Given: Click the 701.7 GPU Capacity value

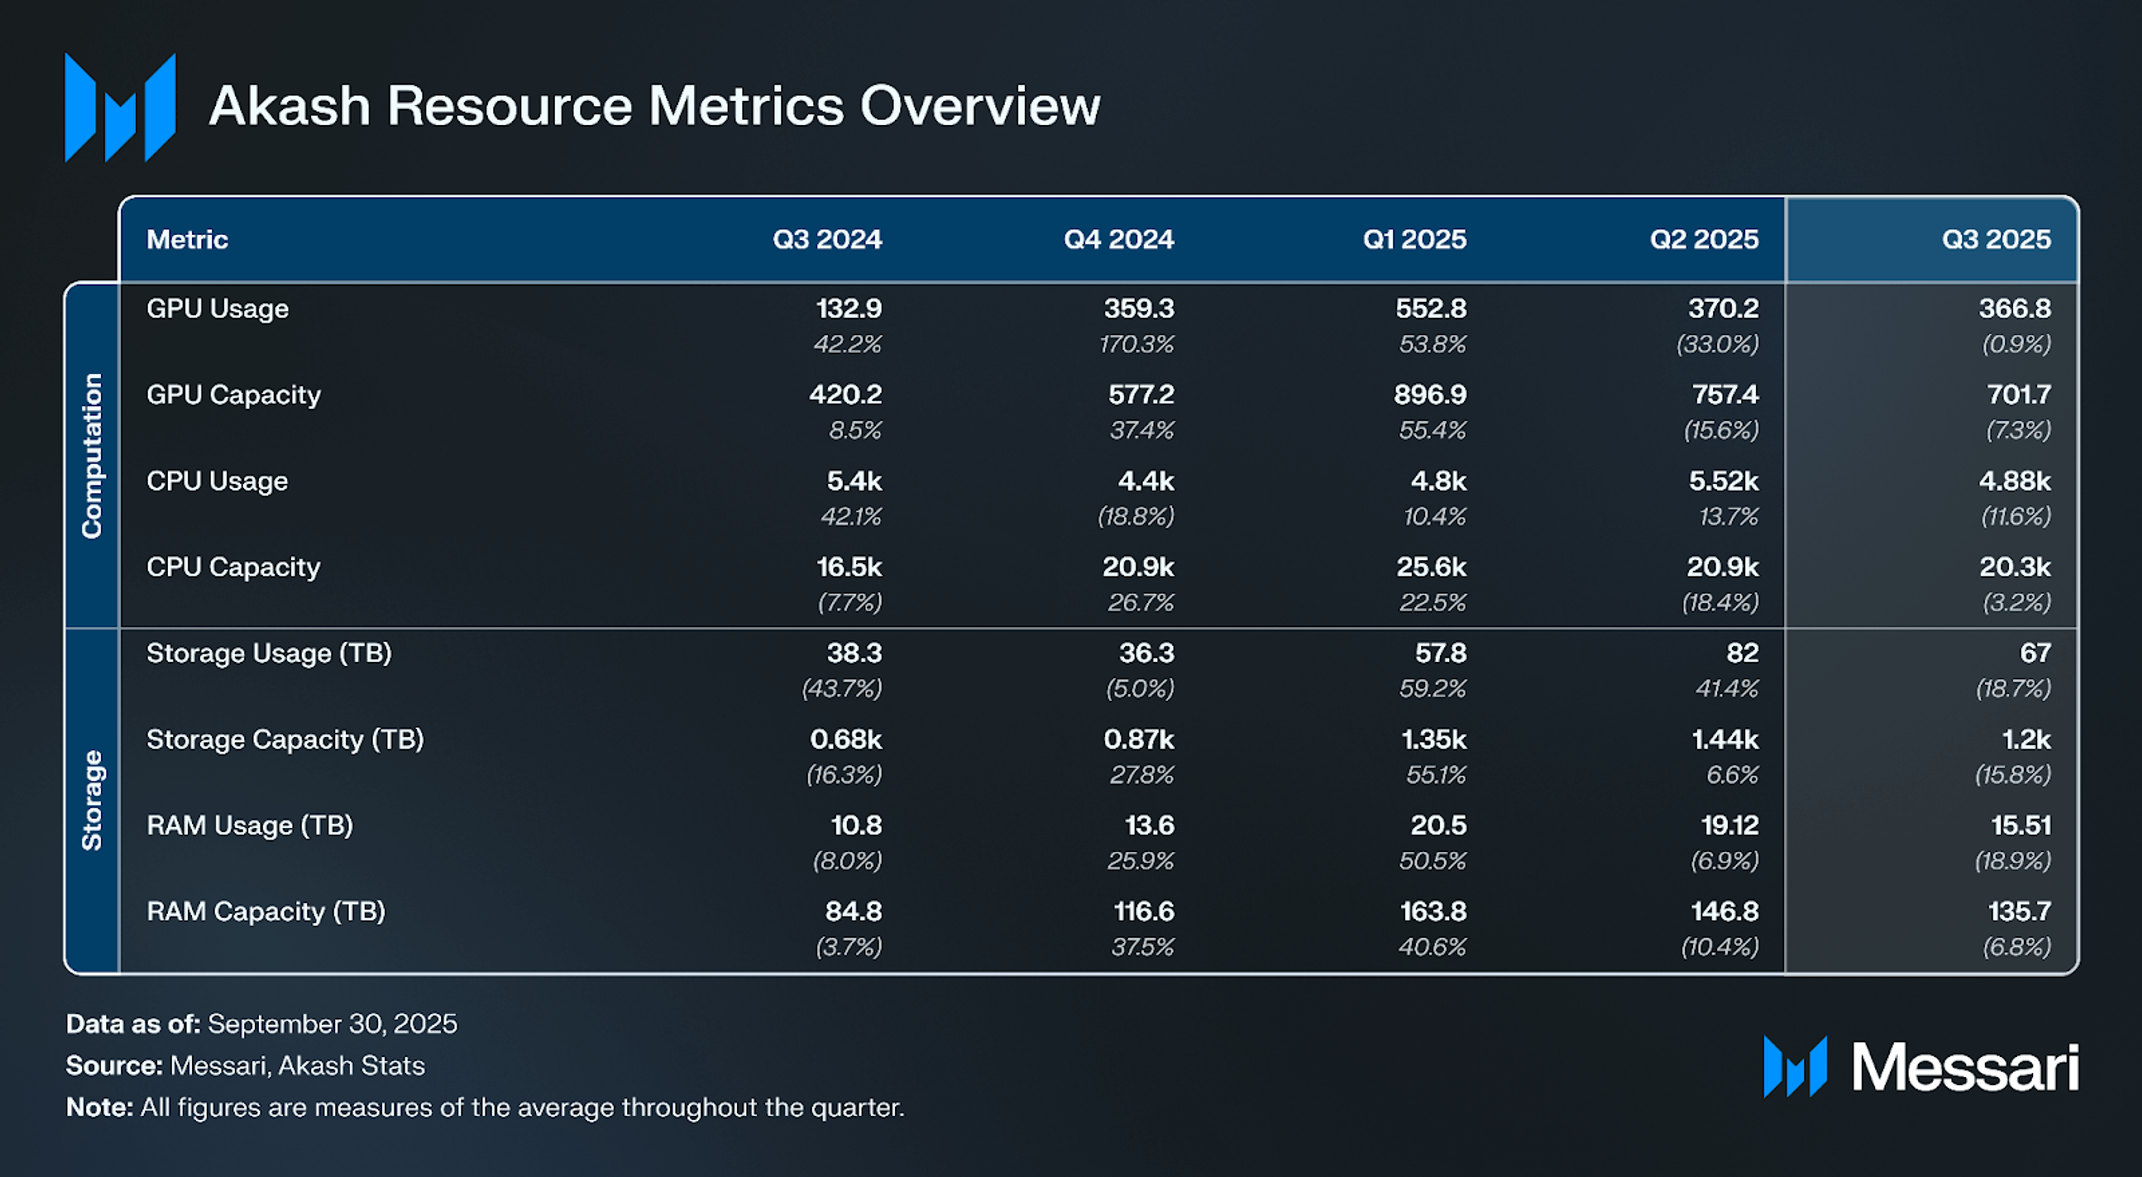Looking at the screenshot, I should pos(2018,395).
